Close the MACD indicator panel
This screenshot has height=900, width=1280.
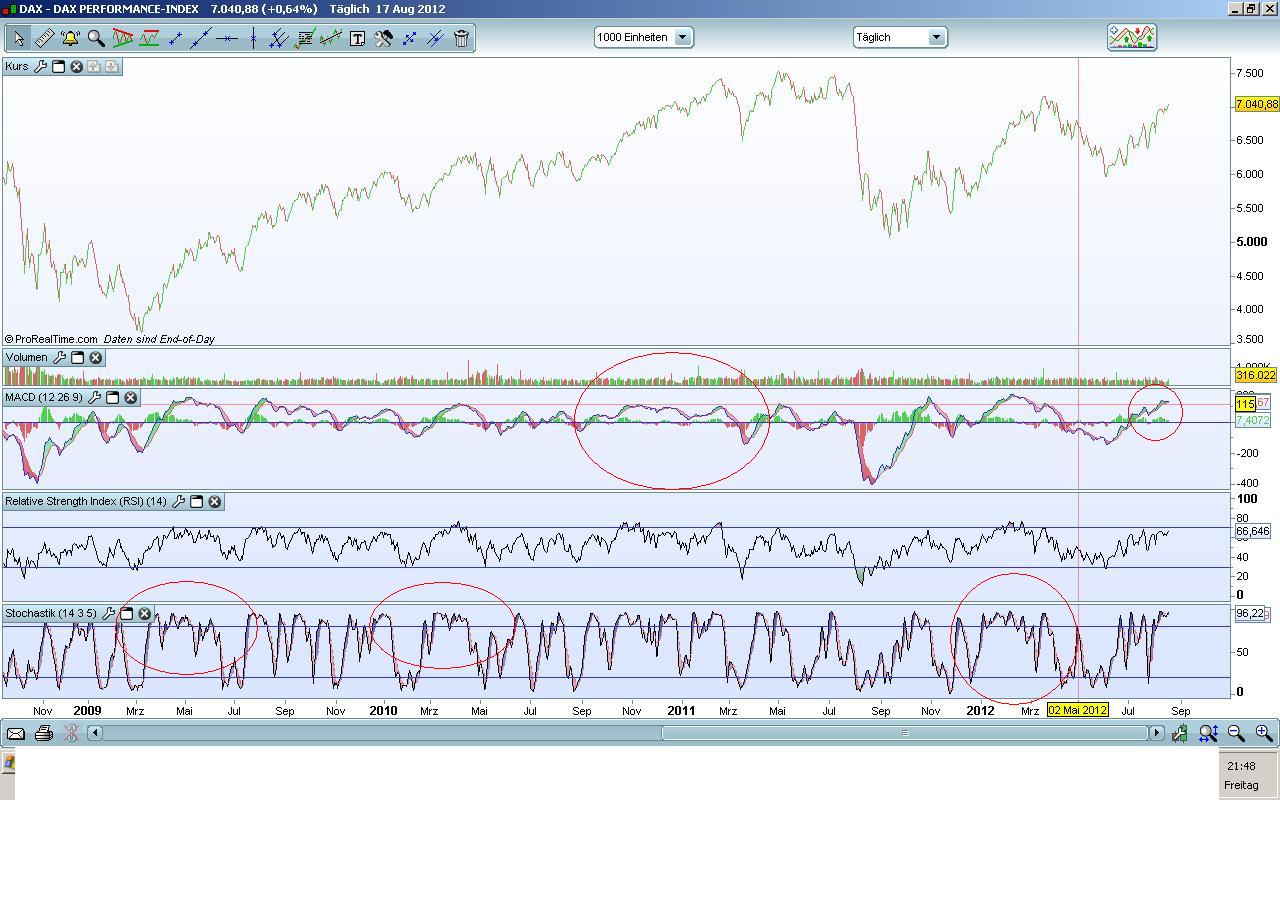tap(130, 397)
